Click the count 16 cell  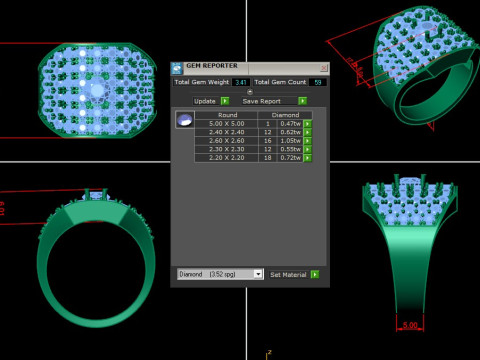(267, 141)
